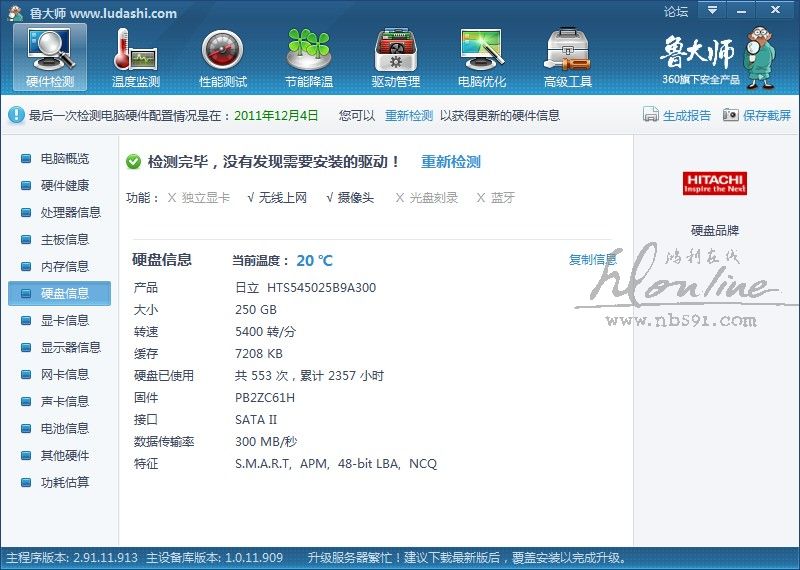
Task: Select 电脑概览 in the sidebar
Action: 64,159
